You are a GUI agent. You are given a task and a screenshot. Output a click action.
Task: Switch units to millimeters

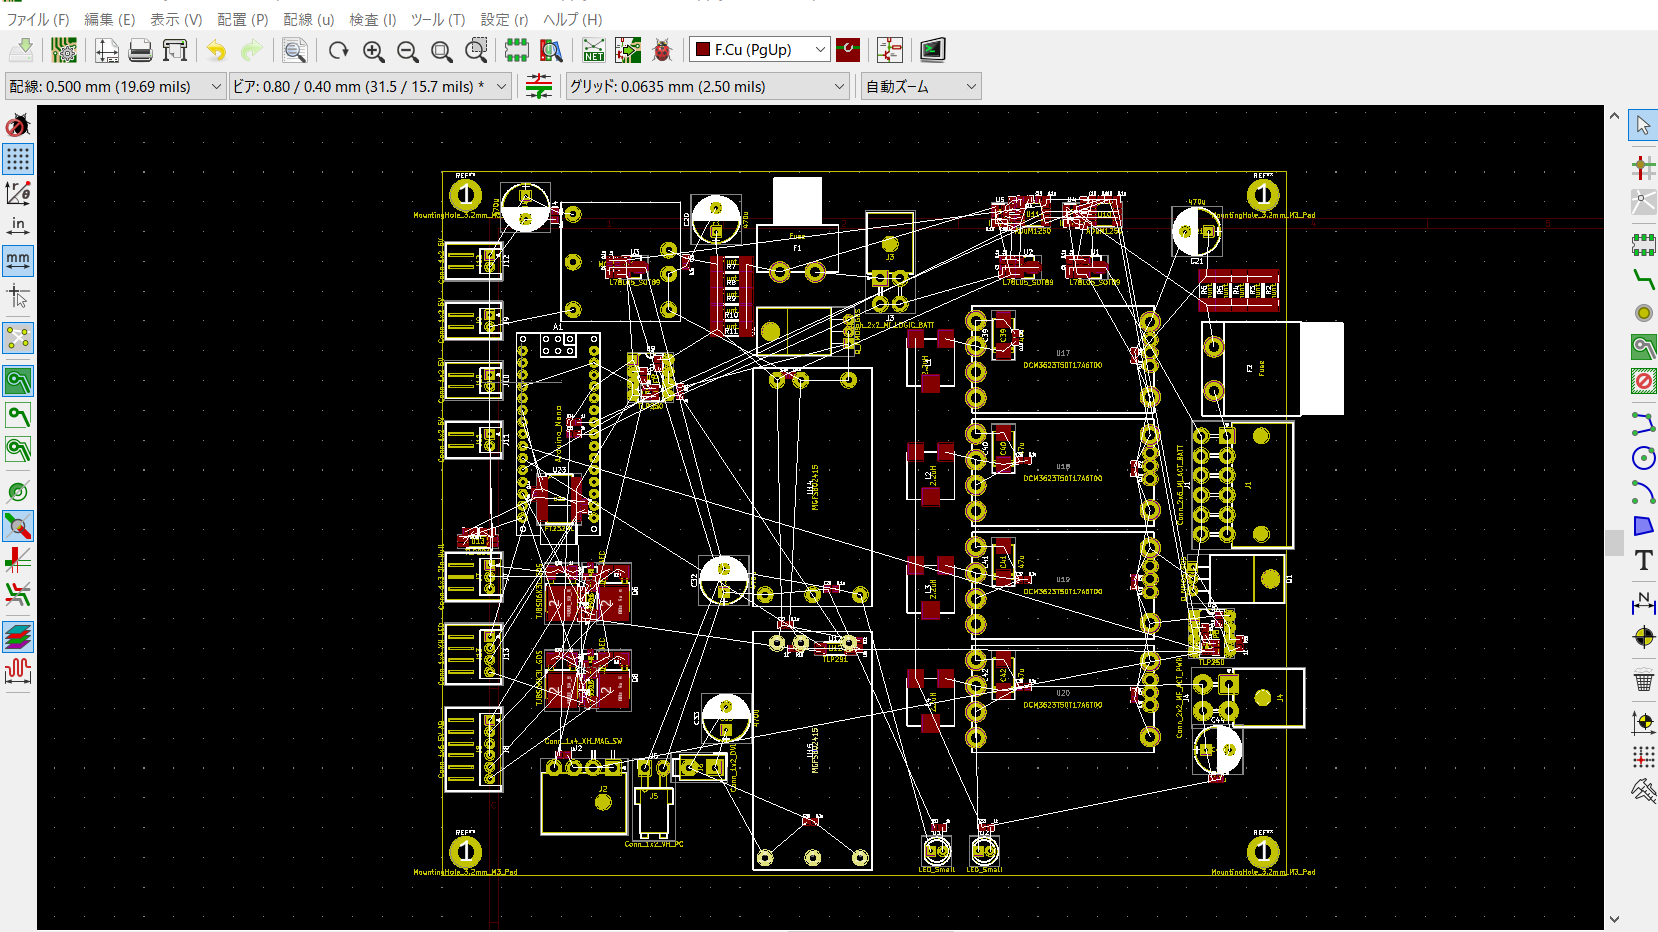[18, 261]
